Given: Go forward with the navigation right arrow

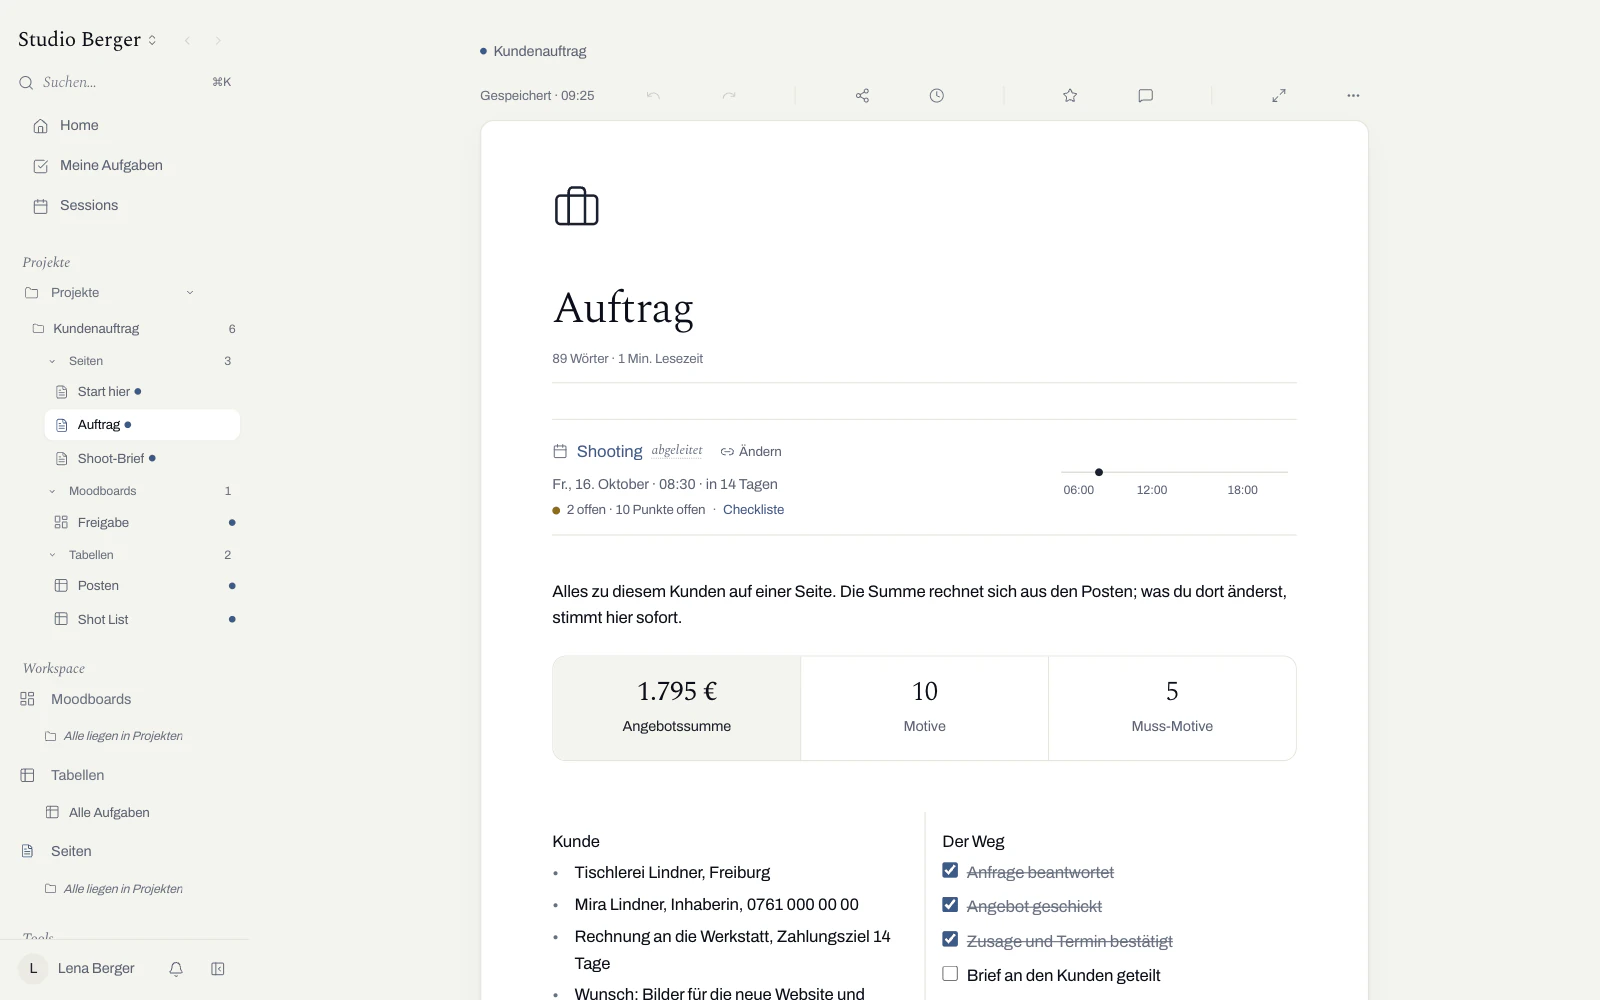Looking at the screenshot, I should point(218,41).
